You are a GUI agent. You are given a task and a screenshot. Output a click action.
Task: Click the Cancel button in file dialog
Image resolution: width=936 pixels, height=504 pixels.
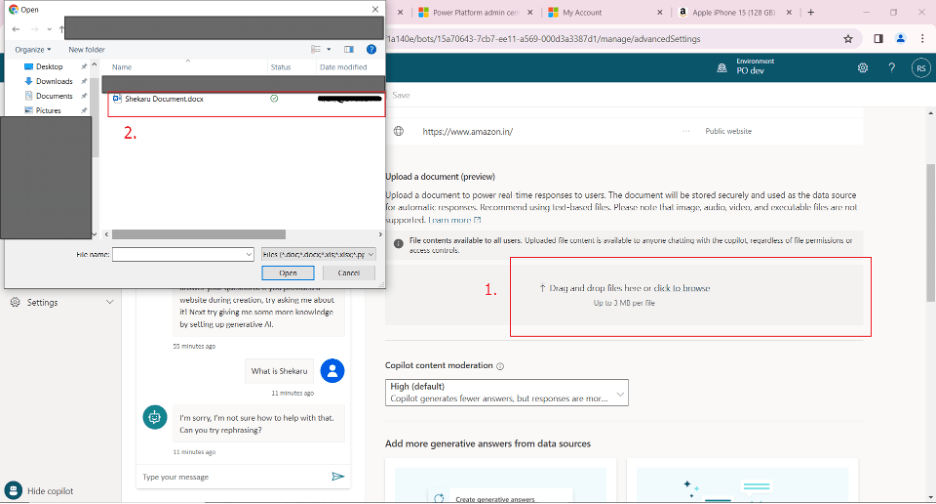[x=348, y=273]
